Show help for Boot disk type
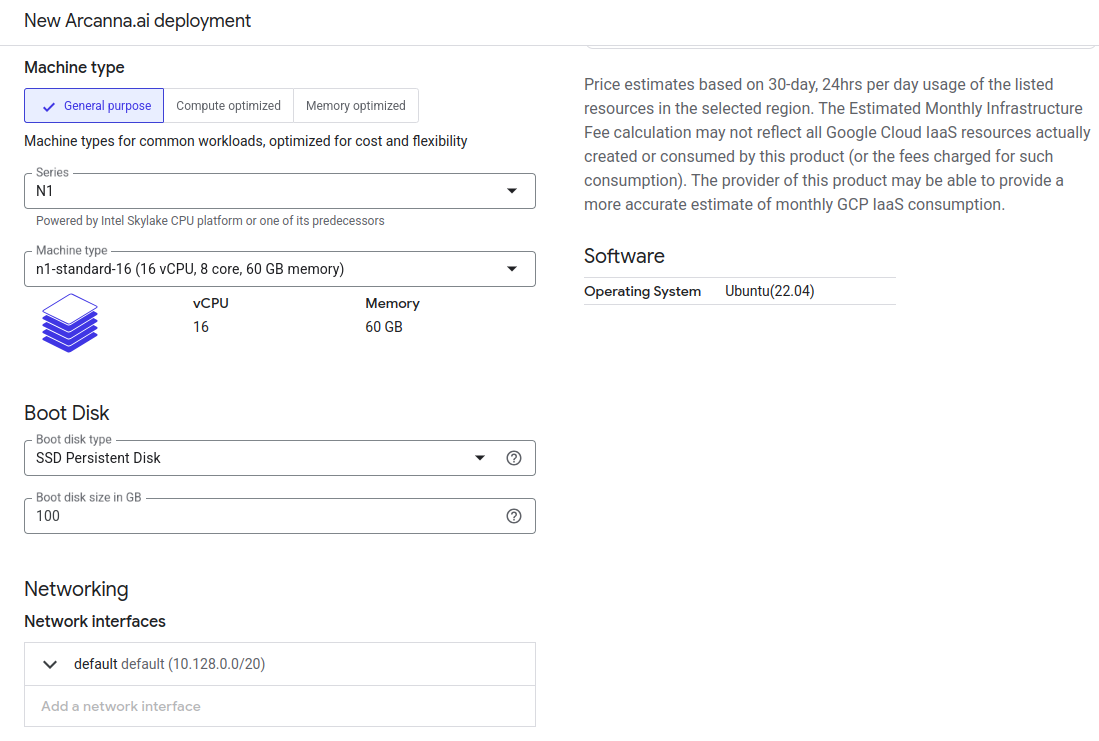1099x741 pixels. (x=514, y=458)
